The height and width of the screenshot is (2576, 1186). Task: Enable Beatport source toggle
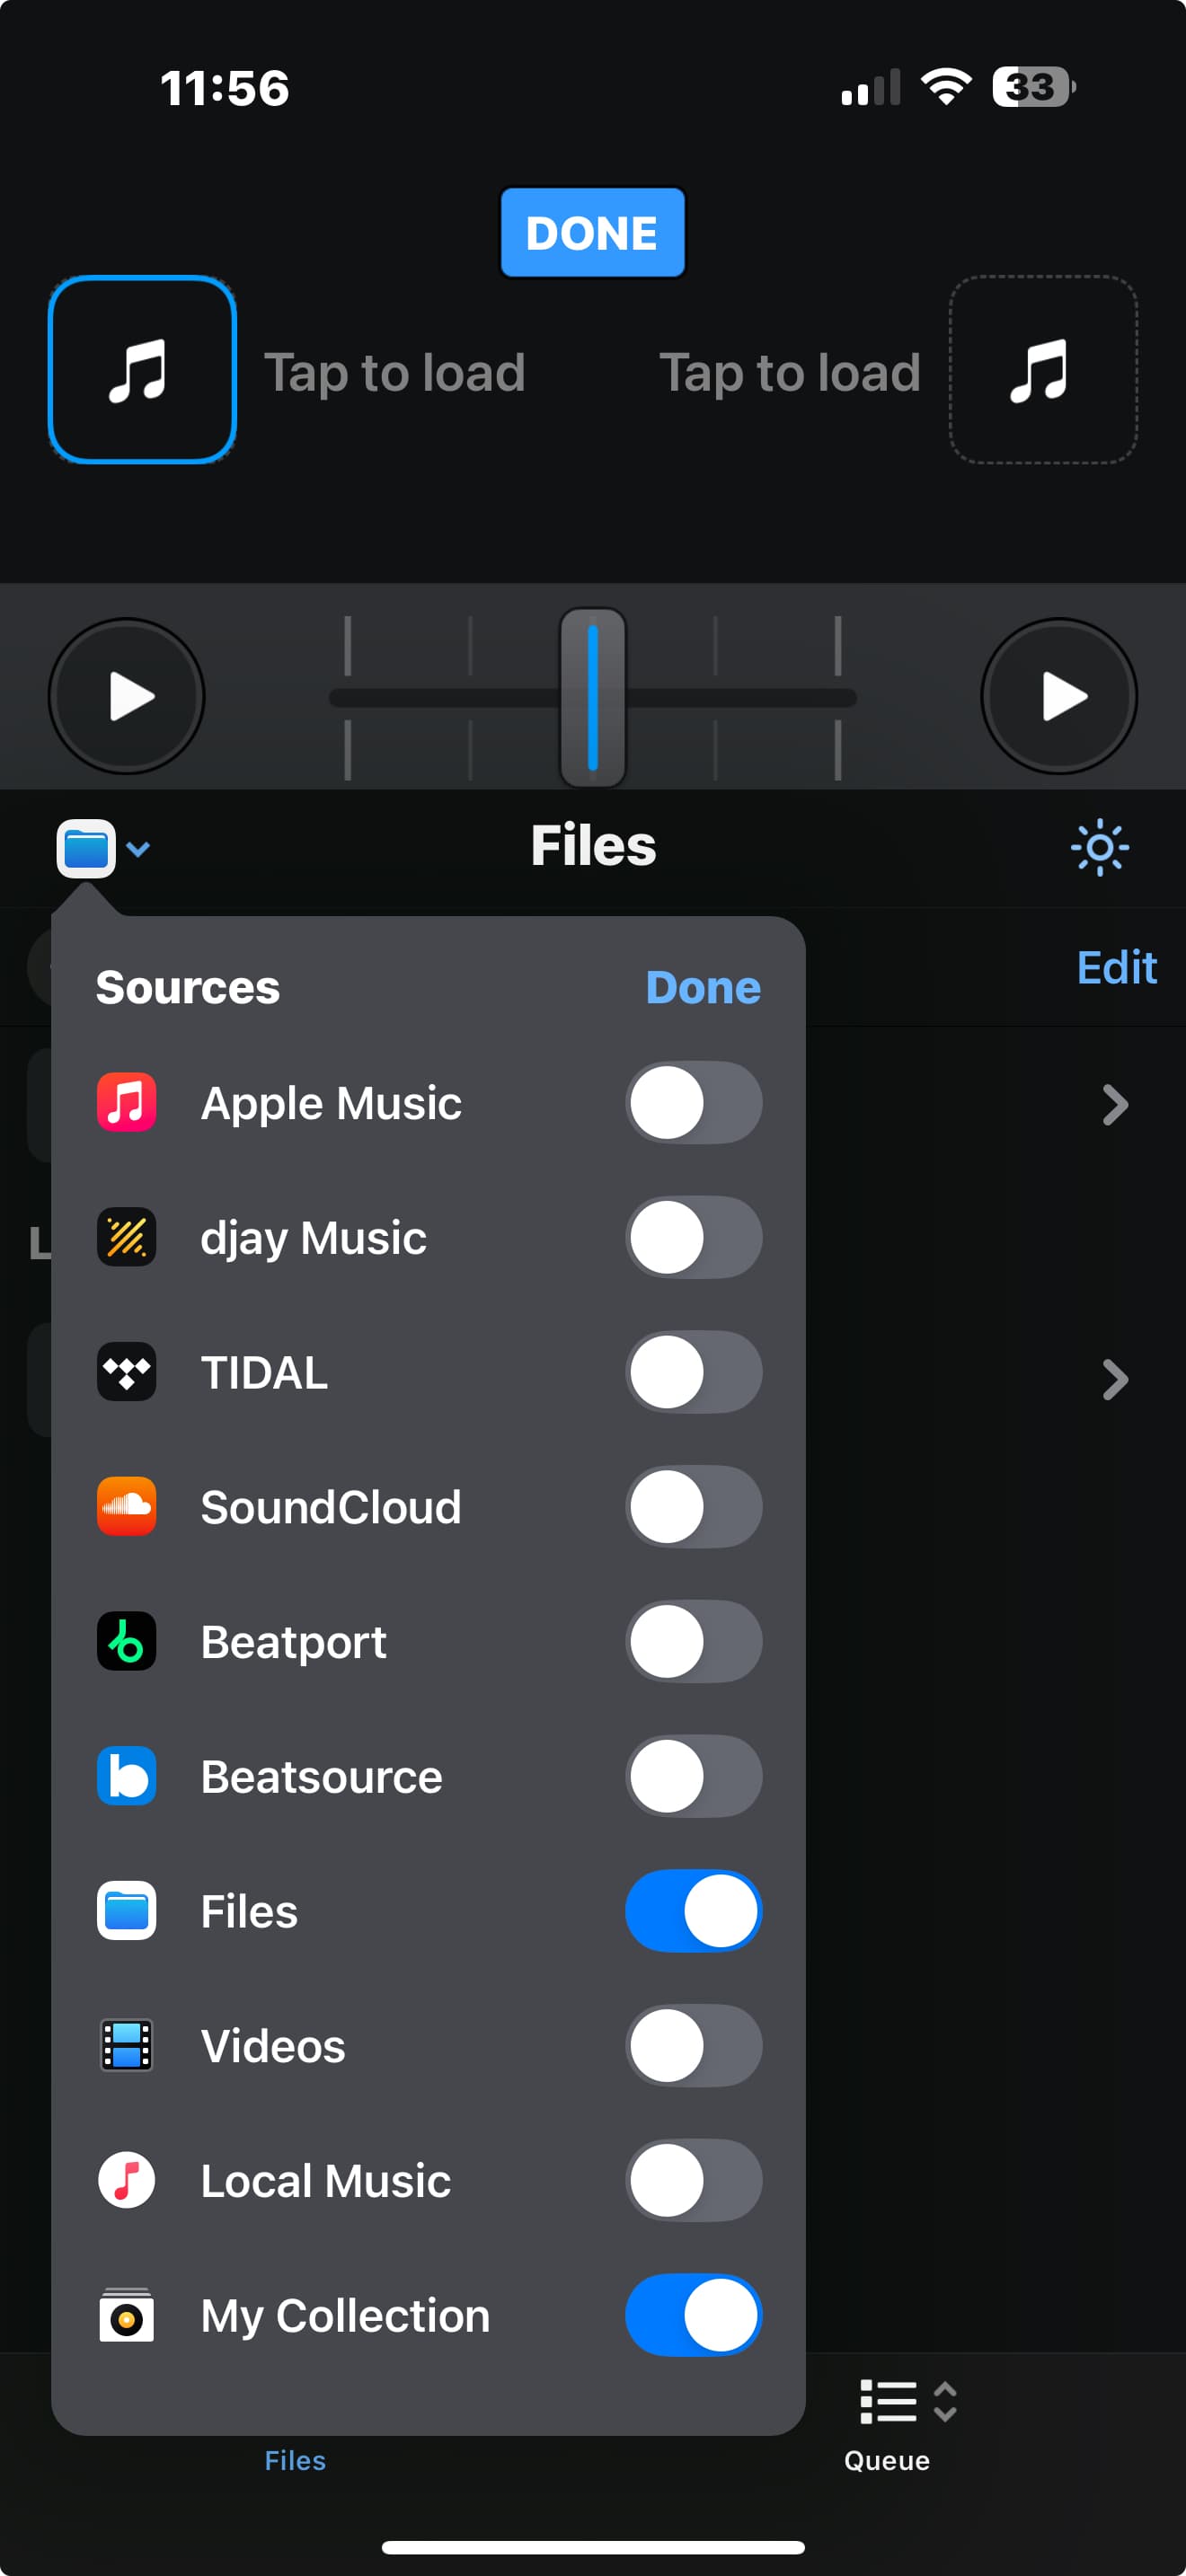click(x=694, y=1642)
